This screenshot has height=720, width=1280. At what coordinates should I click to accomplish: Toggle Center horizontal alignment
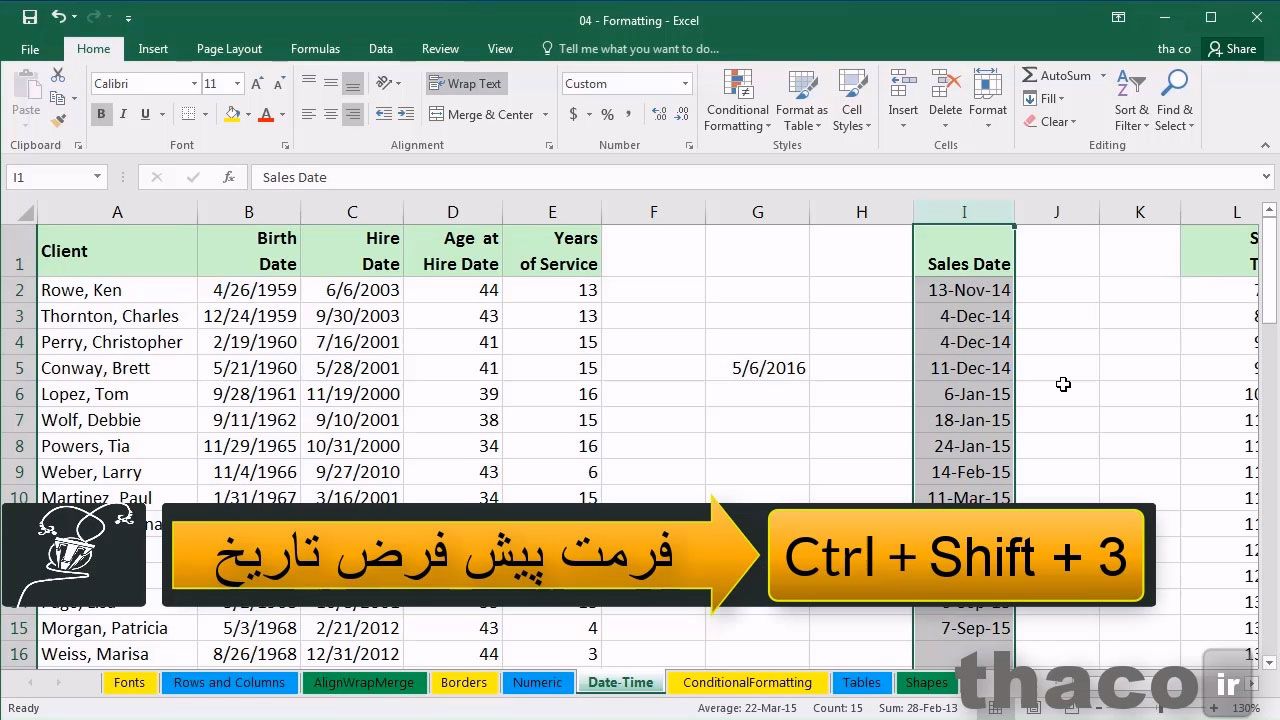331,115
